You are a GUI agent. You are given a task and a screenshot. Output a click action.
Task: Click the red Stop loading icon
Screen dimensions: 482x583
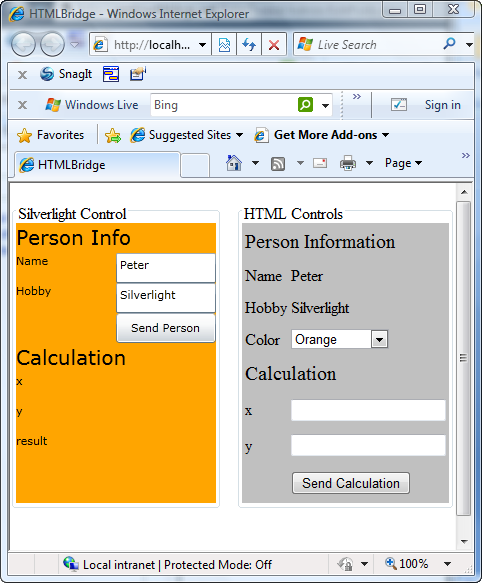[x=274, y=45]
